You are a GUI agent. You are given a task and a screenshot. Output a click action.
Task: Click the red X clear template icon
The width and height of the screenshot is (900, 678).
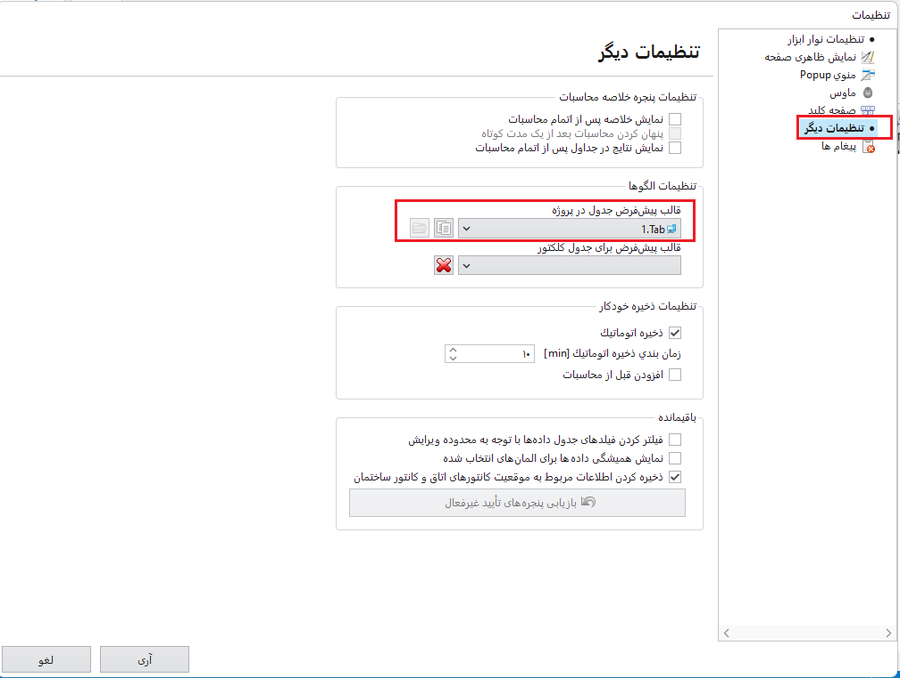(x=443, y=265)
